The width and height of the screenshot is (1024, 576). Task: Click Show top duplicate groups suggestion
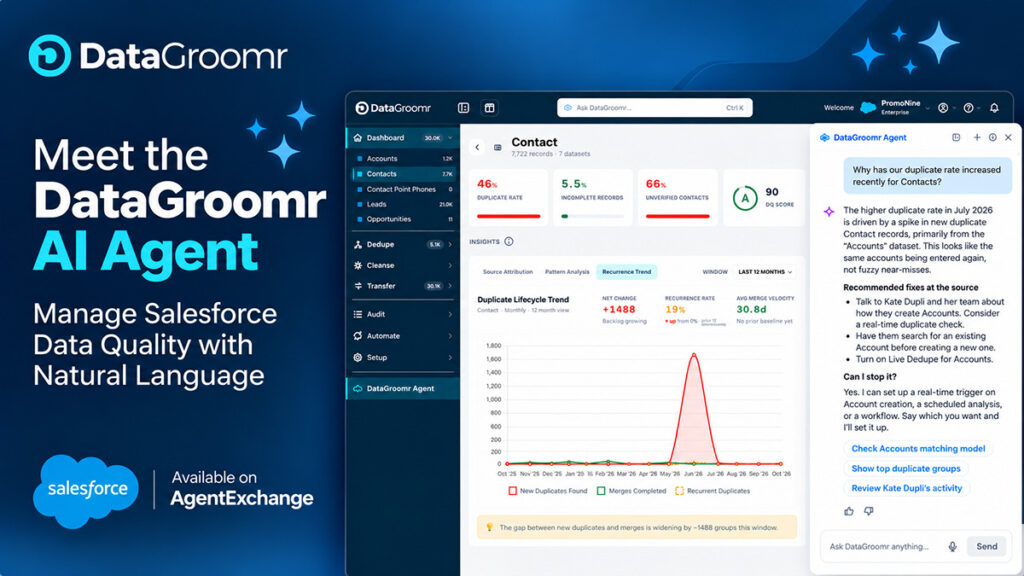(906, 468)
